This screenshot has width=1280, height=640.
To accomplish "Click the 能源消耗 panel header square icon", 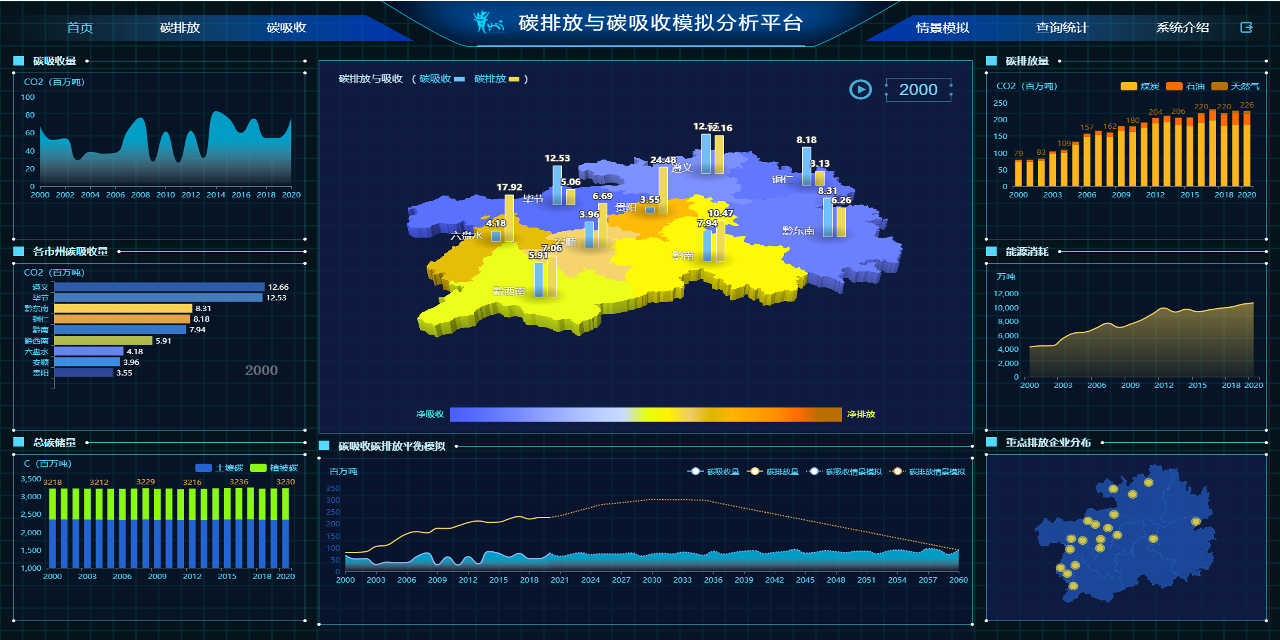I will coord(991,252).
